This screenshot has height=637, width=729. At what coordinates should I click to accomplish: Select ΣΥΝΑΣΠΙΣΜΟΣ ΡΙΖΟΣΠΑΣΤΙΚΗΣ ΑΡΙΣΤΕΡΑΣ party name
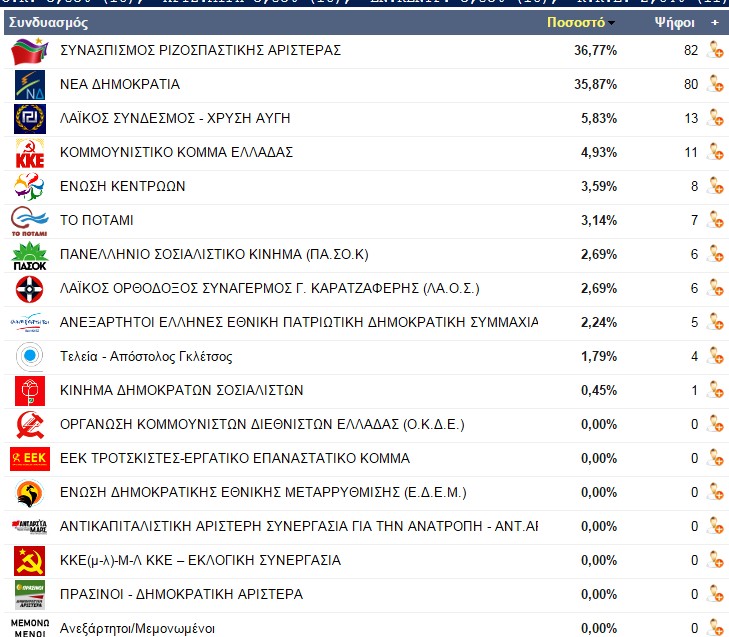pyautogui.click(x=200, y=50)
